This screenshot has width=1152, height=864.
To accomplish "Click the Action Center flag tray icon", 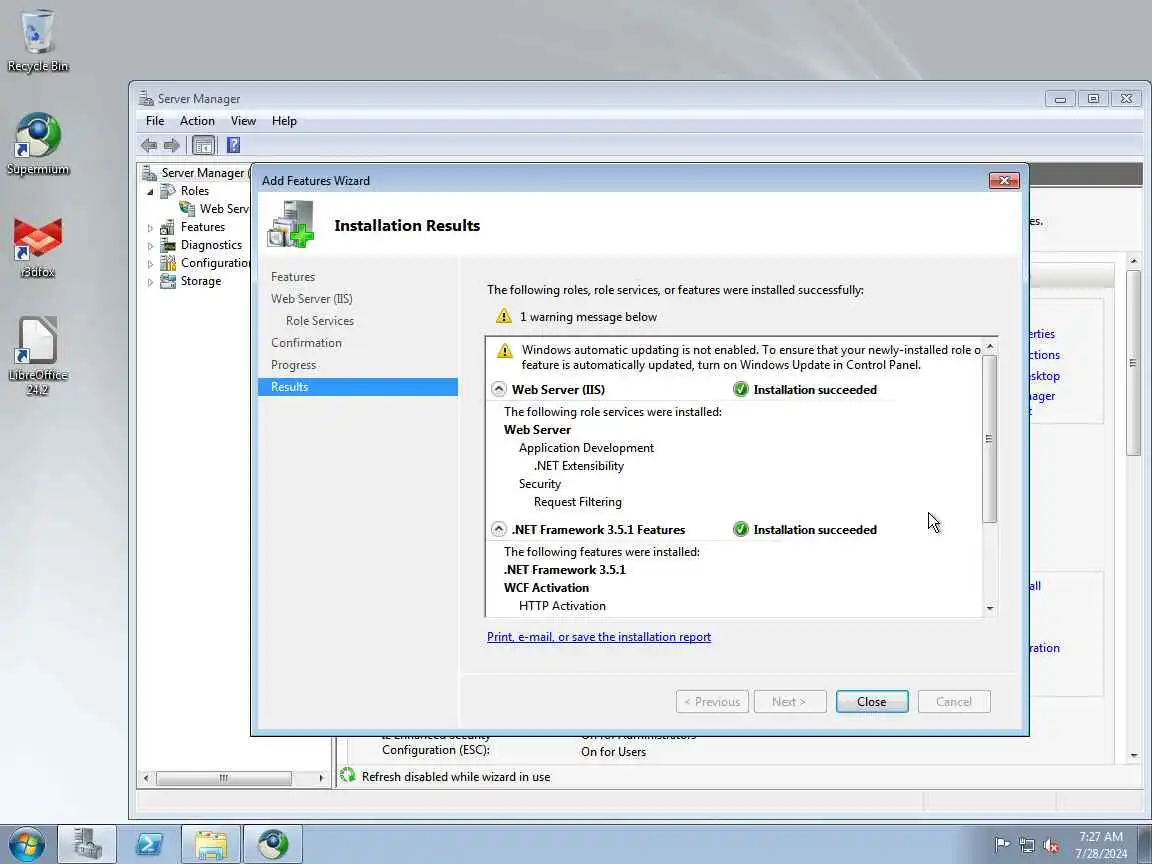I will coord(1001,845).
